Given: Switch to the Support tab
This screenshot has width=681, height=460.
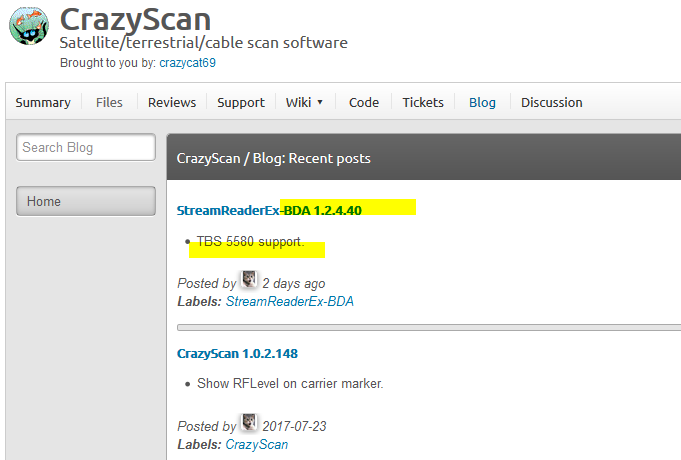Looking at the screenshot, I should point(241,102).
